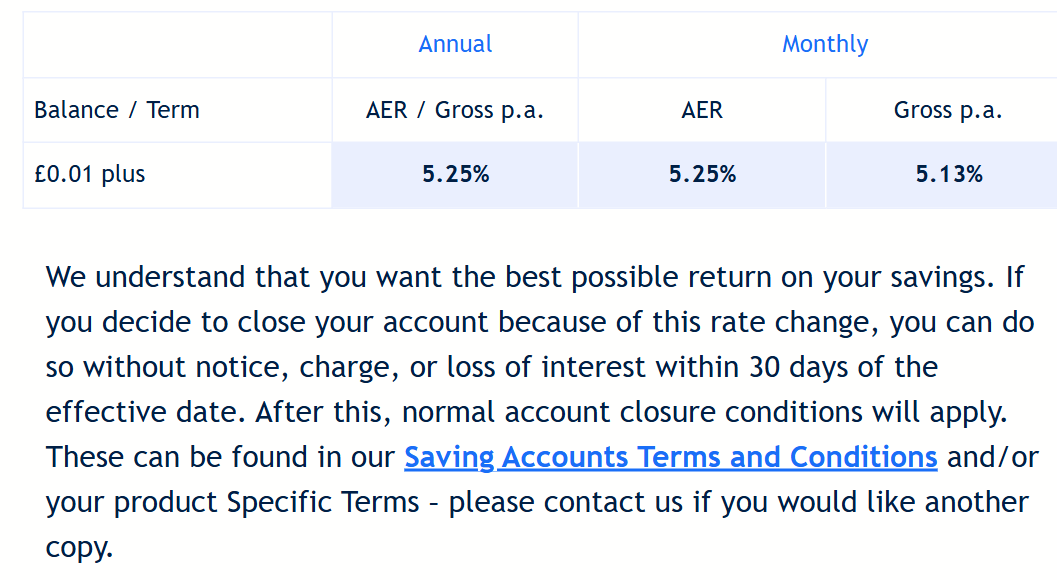This screenshot has height=580, width=1057.
Task: Click the AER / Gross p.a. subheader
Action: pyautogui.click(x=455, y=110)
